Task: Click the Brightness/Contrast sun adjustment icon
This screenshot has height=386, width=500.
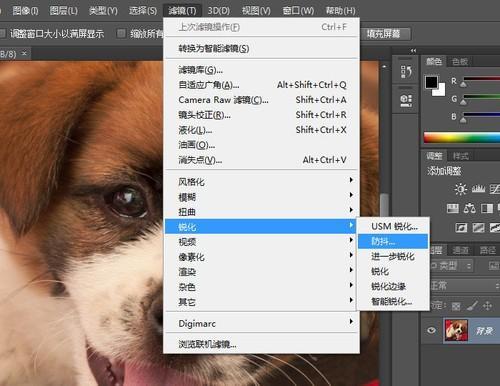Action: 461,189
